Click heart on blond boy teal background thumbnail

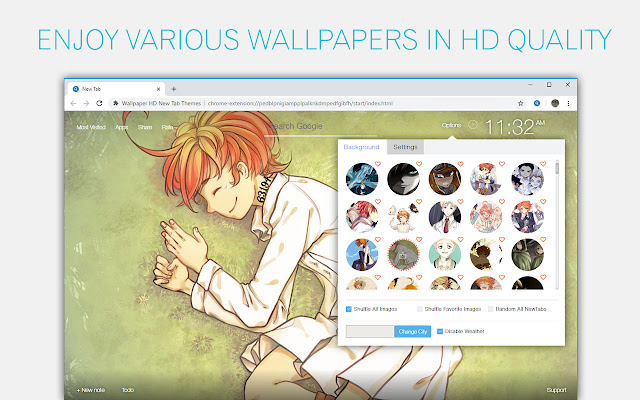[x=460, y=240]
